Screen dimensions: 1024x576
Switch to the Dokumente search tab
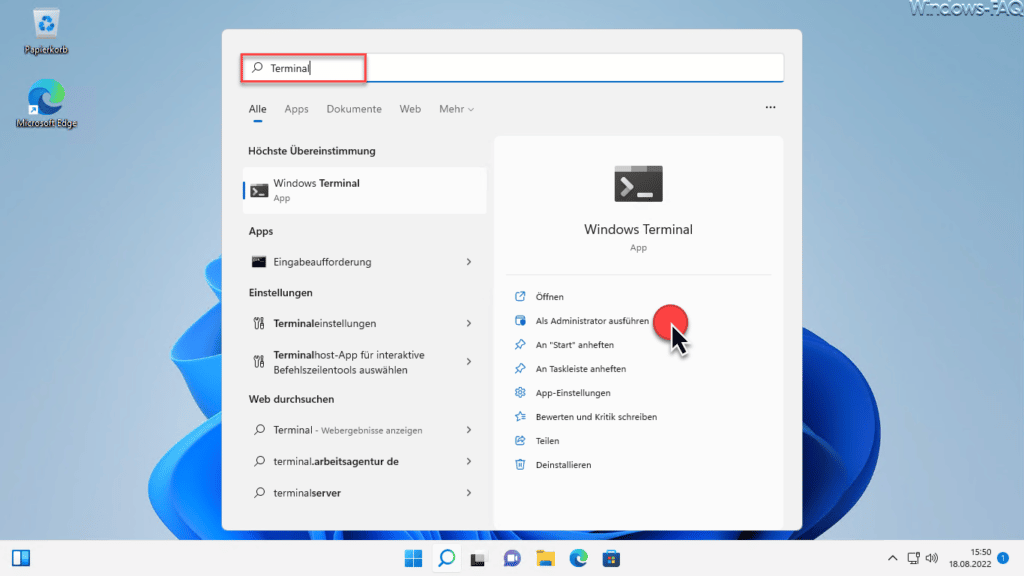(354, 109)
